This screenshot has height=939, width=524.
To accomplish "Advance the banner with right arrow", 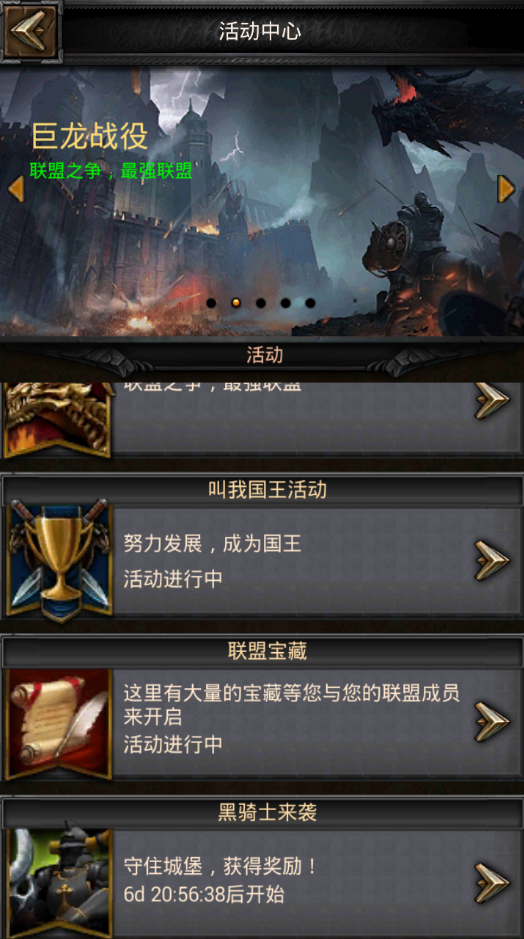I will [506, 189].
